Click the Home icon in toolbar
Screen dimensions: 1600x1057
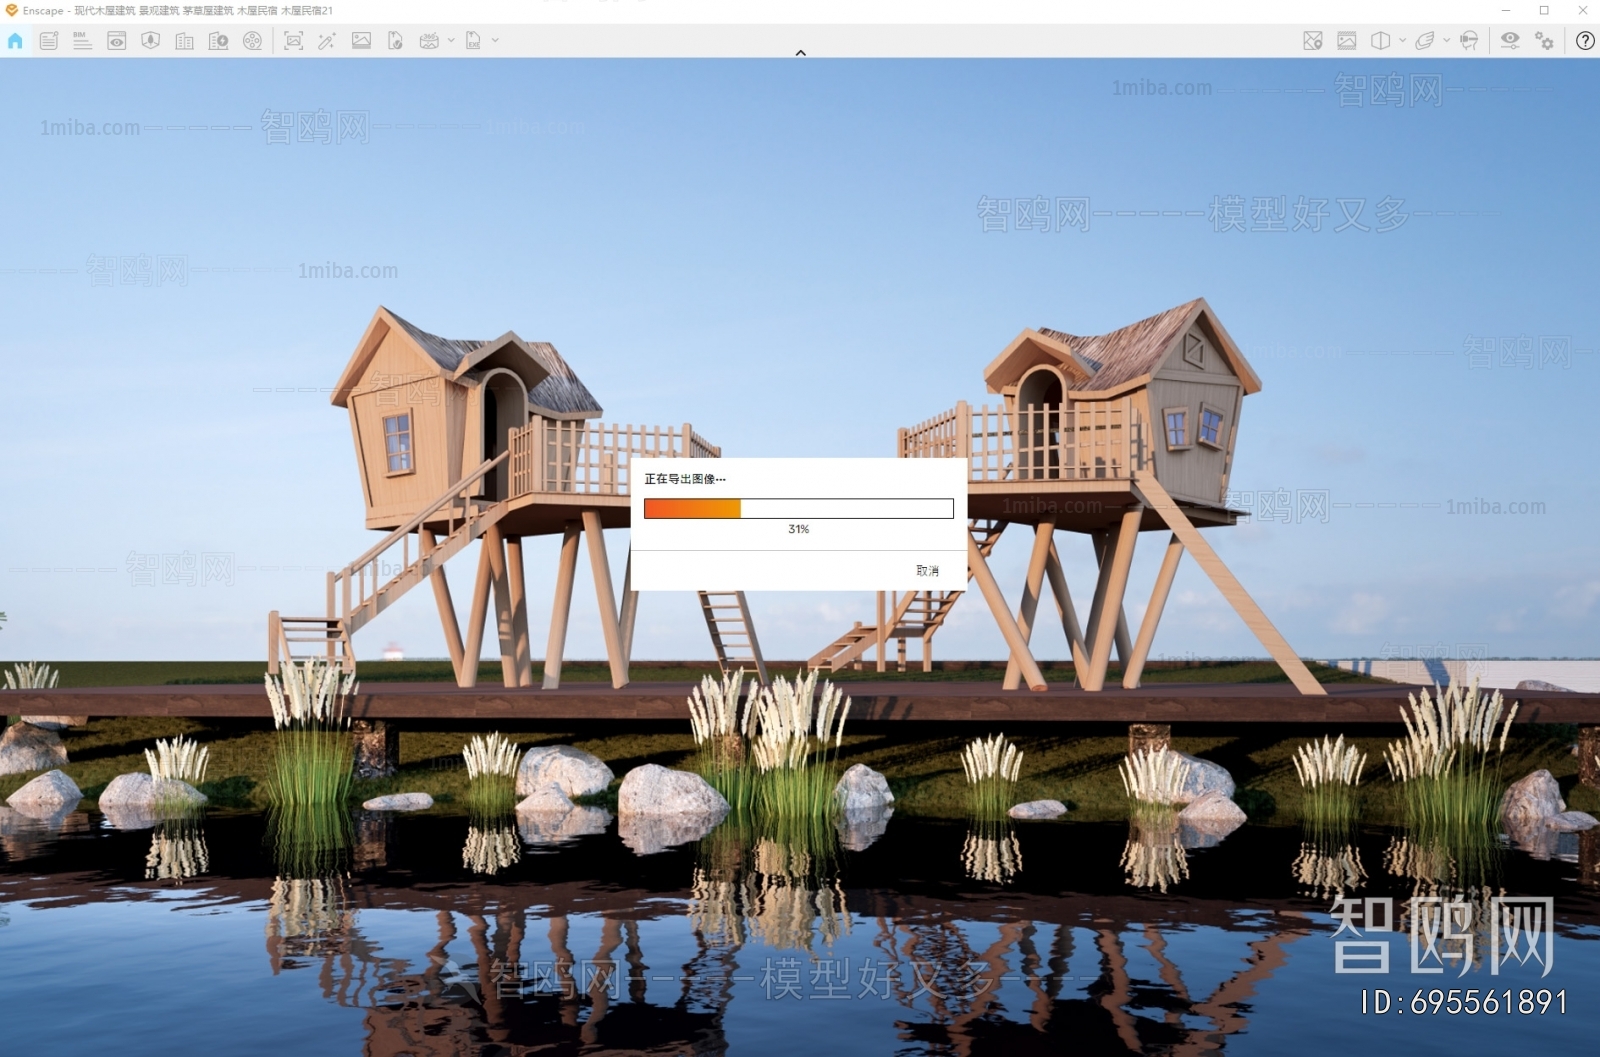(15, 41)
